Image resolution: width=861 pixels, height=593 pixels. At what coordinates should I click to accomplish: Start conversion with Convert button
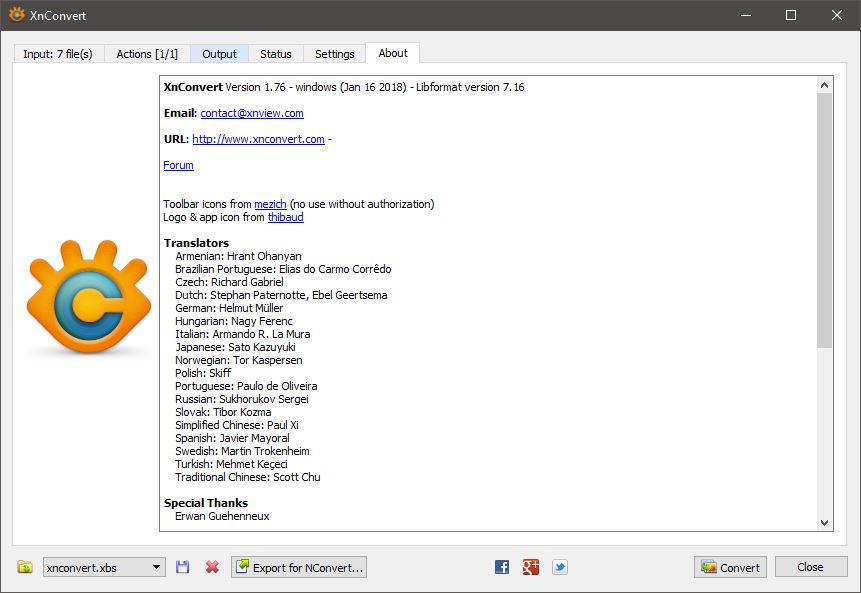(730, 567)
